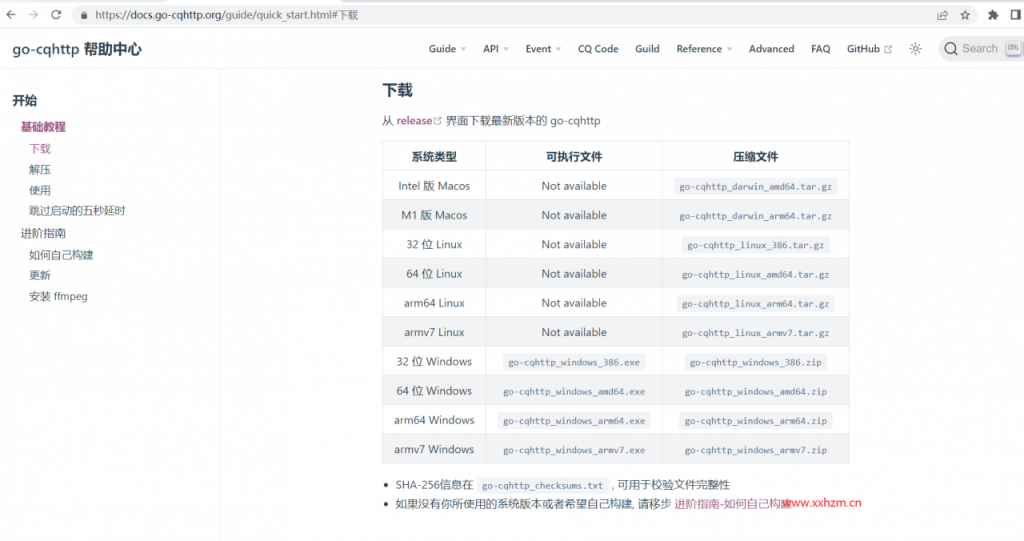1024x541 pixels.
Task: Open the browser side panel icon
Action: 1015,15
